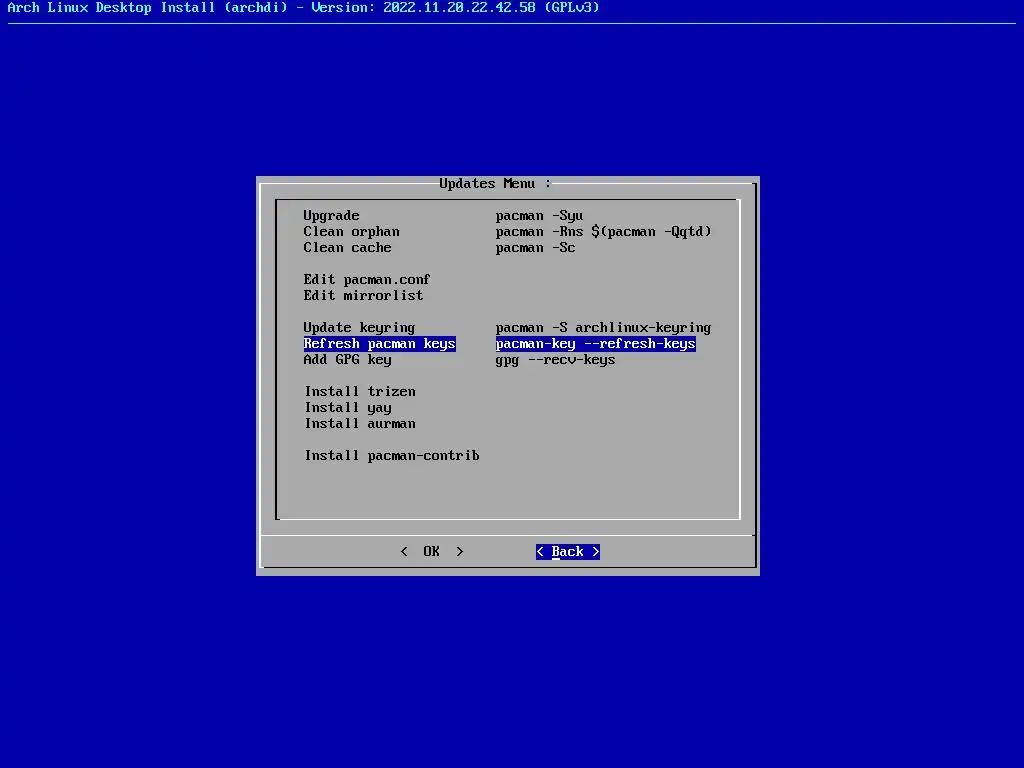The height and width of the screenshot is (768, 1024).
Task: Click 'pacman -S archlinux-keyring' command text
Action: click(603, 327)
